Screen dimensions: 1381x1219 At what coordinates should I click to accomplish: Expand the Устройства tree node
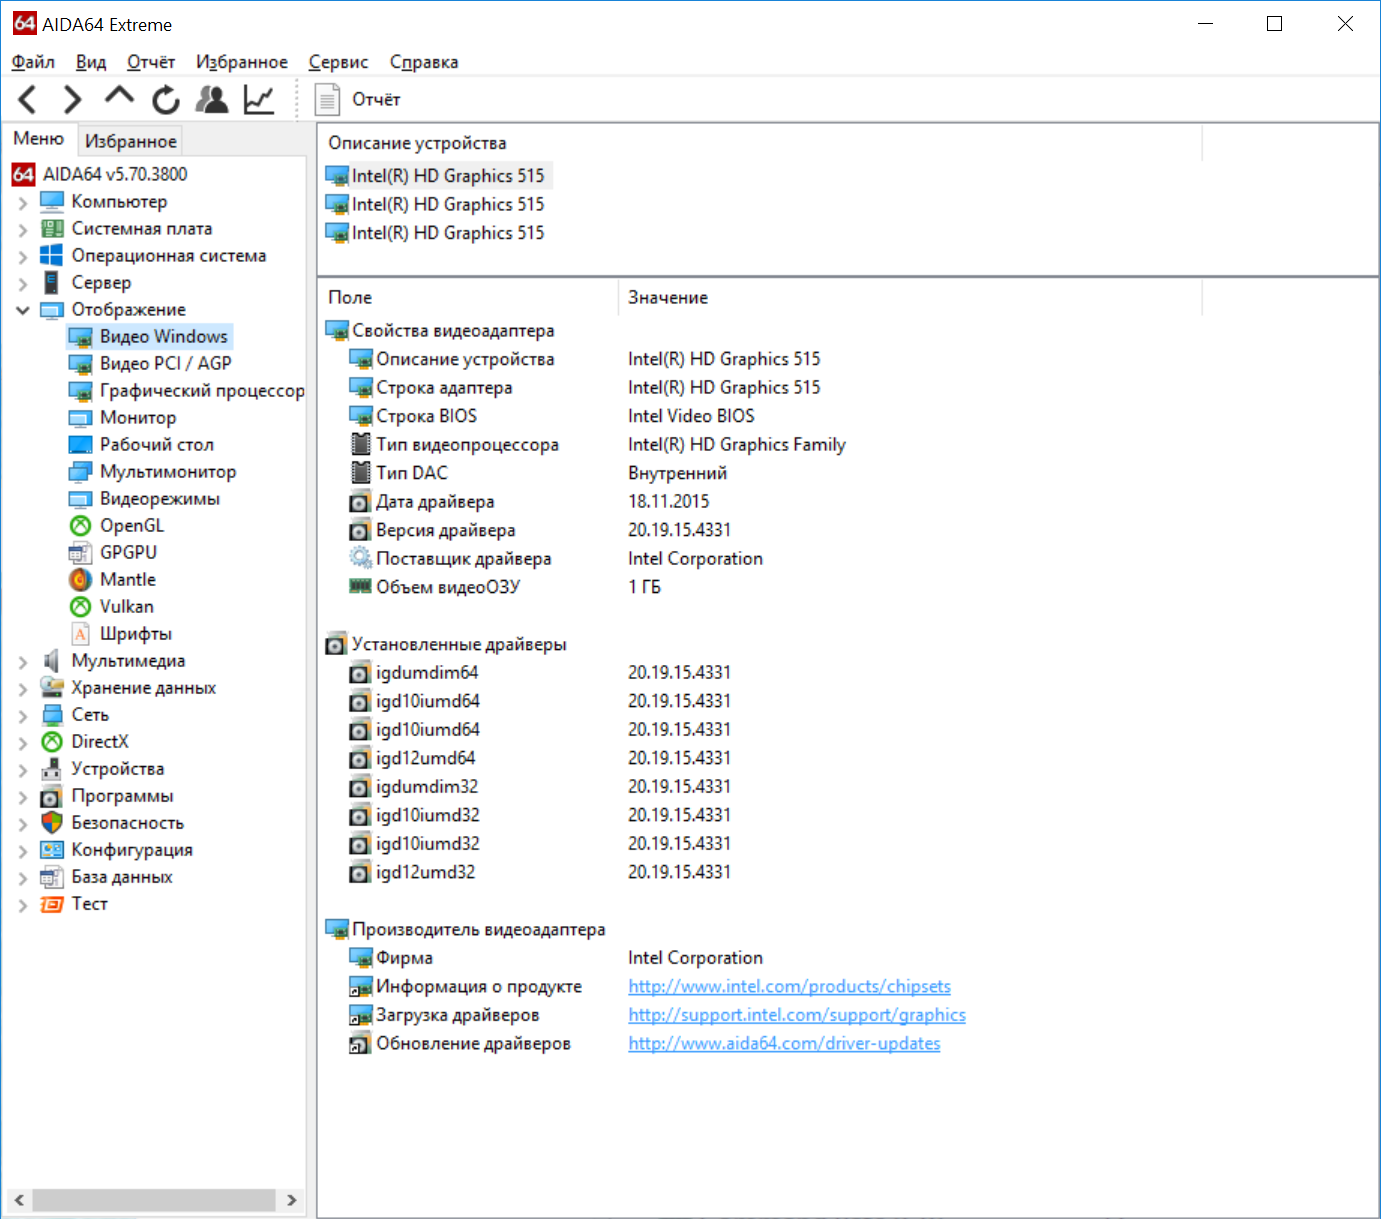pyautogui.click(x=23, y=770)
